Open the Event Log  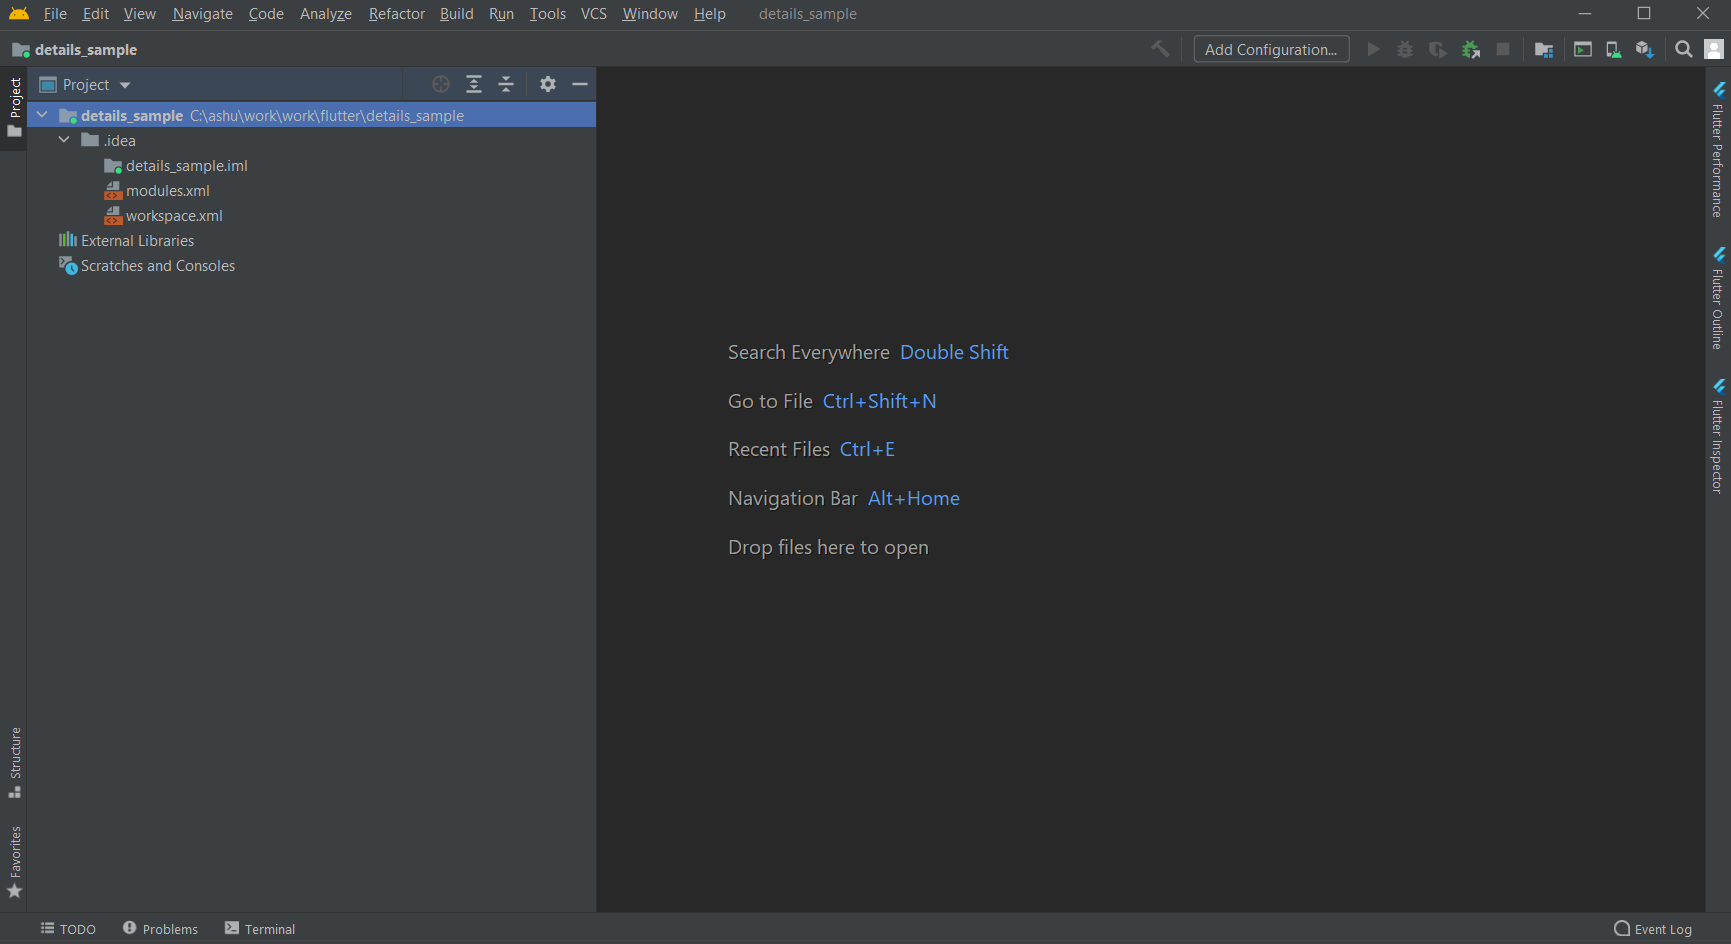tap(1653, 929)
